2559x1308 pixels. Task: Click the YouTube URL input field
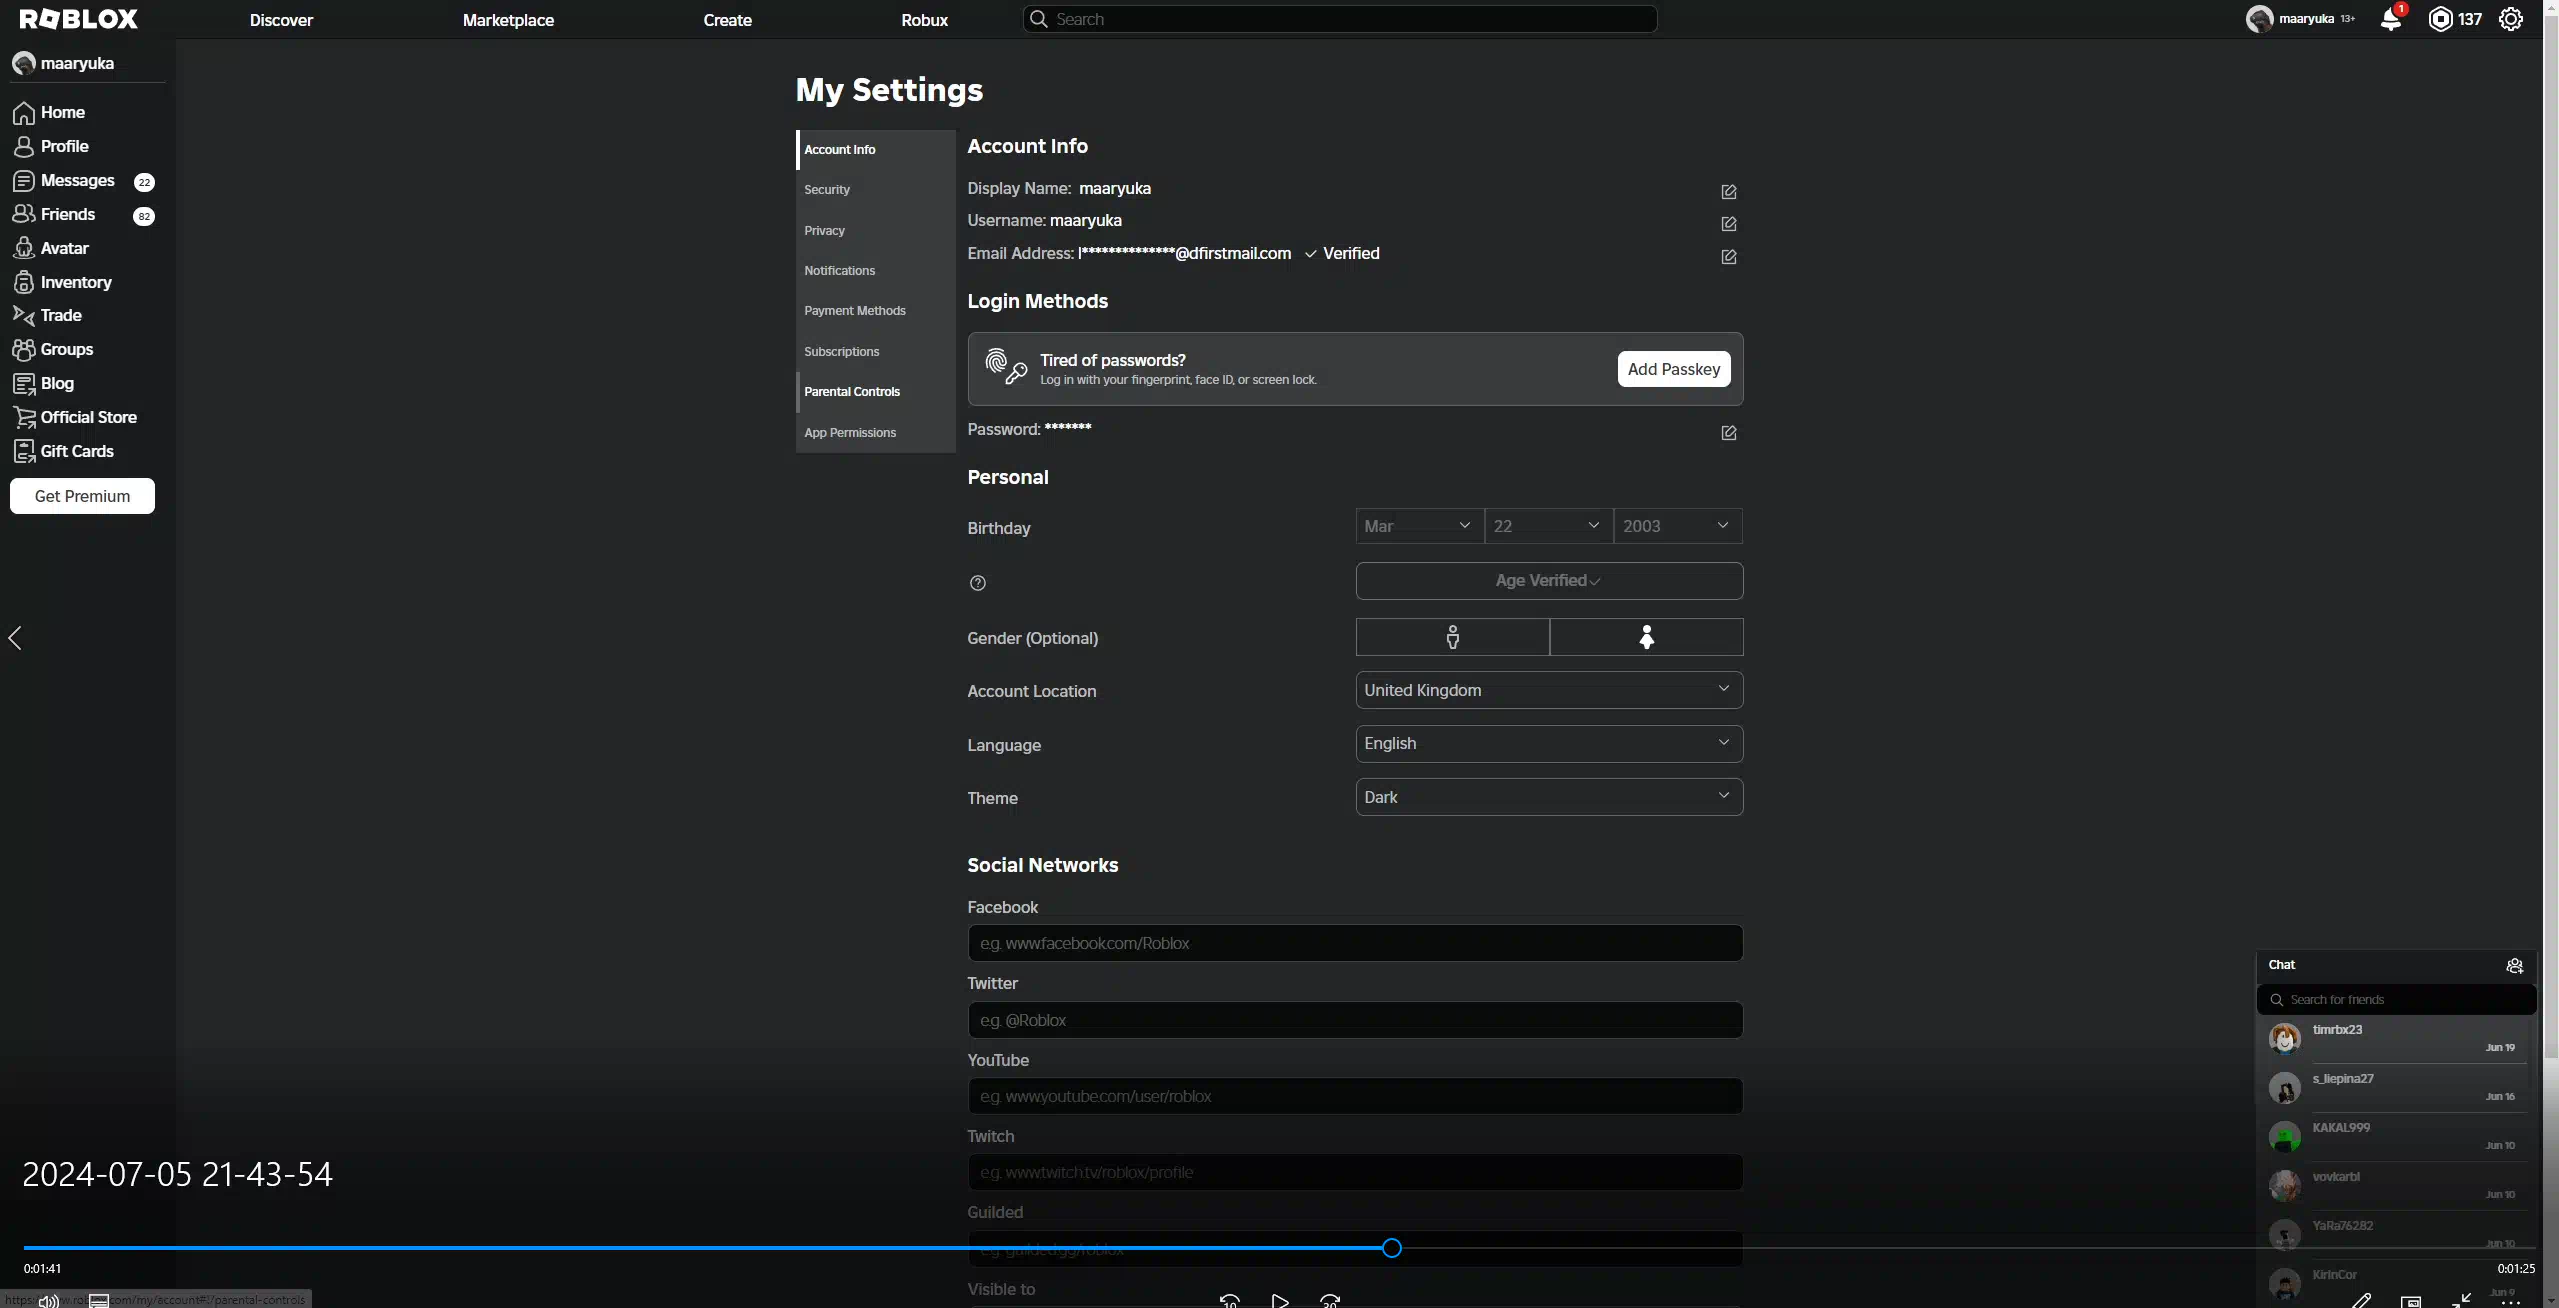(1355, 1096)
